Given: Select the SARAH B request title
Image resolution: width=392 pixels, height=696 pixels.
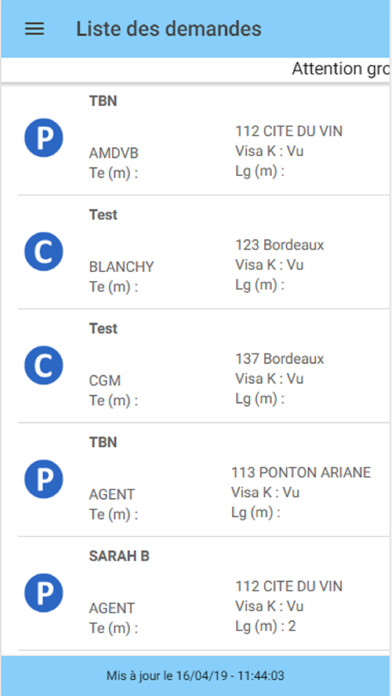Looking at the screenshot, I should (x=119, y=556).
